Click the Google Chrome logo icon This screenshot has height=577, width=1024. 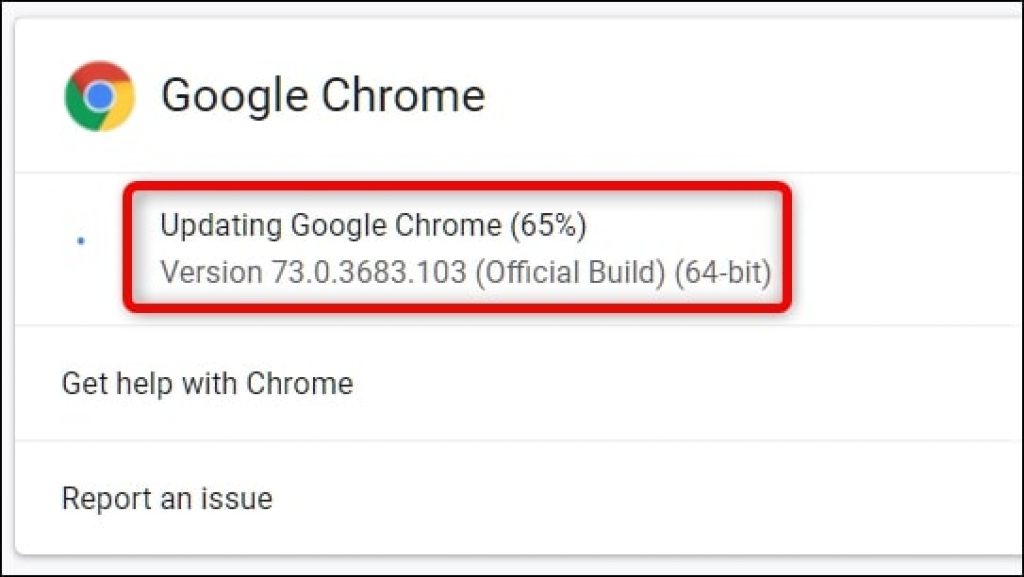(100, 96)
